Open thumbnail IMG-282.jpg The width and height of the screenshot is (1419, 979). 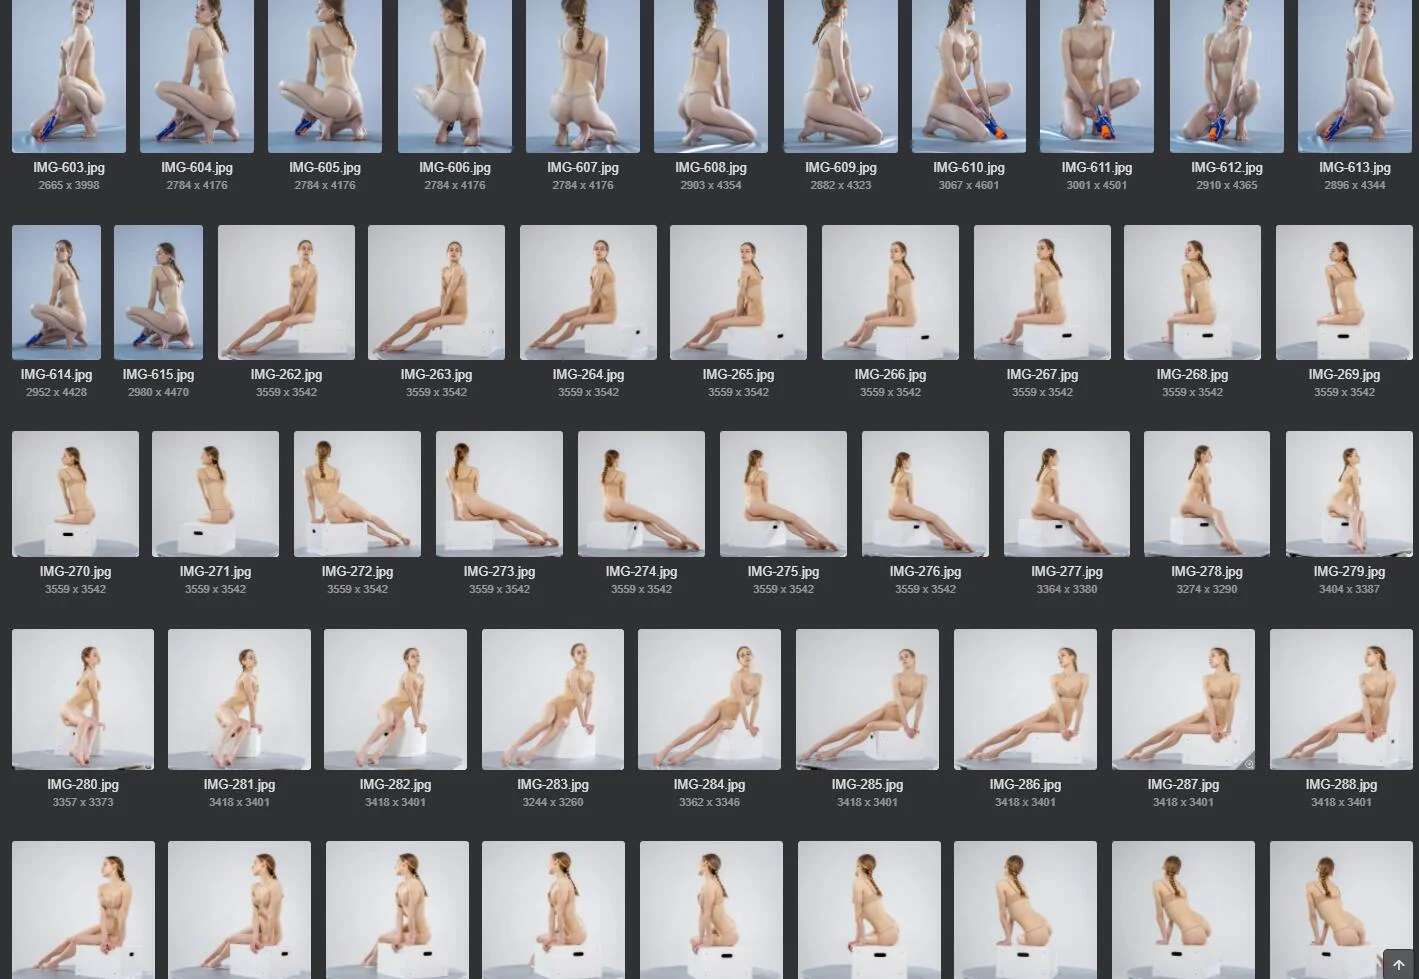[x=395, y=699]
